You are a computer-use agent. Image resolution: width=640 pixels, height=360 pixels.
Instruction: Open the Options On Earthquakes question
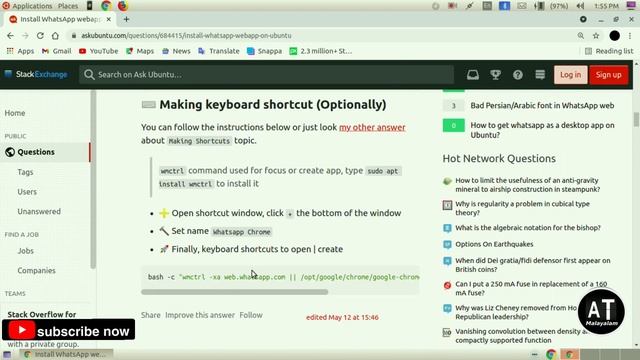click(494, 244)
